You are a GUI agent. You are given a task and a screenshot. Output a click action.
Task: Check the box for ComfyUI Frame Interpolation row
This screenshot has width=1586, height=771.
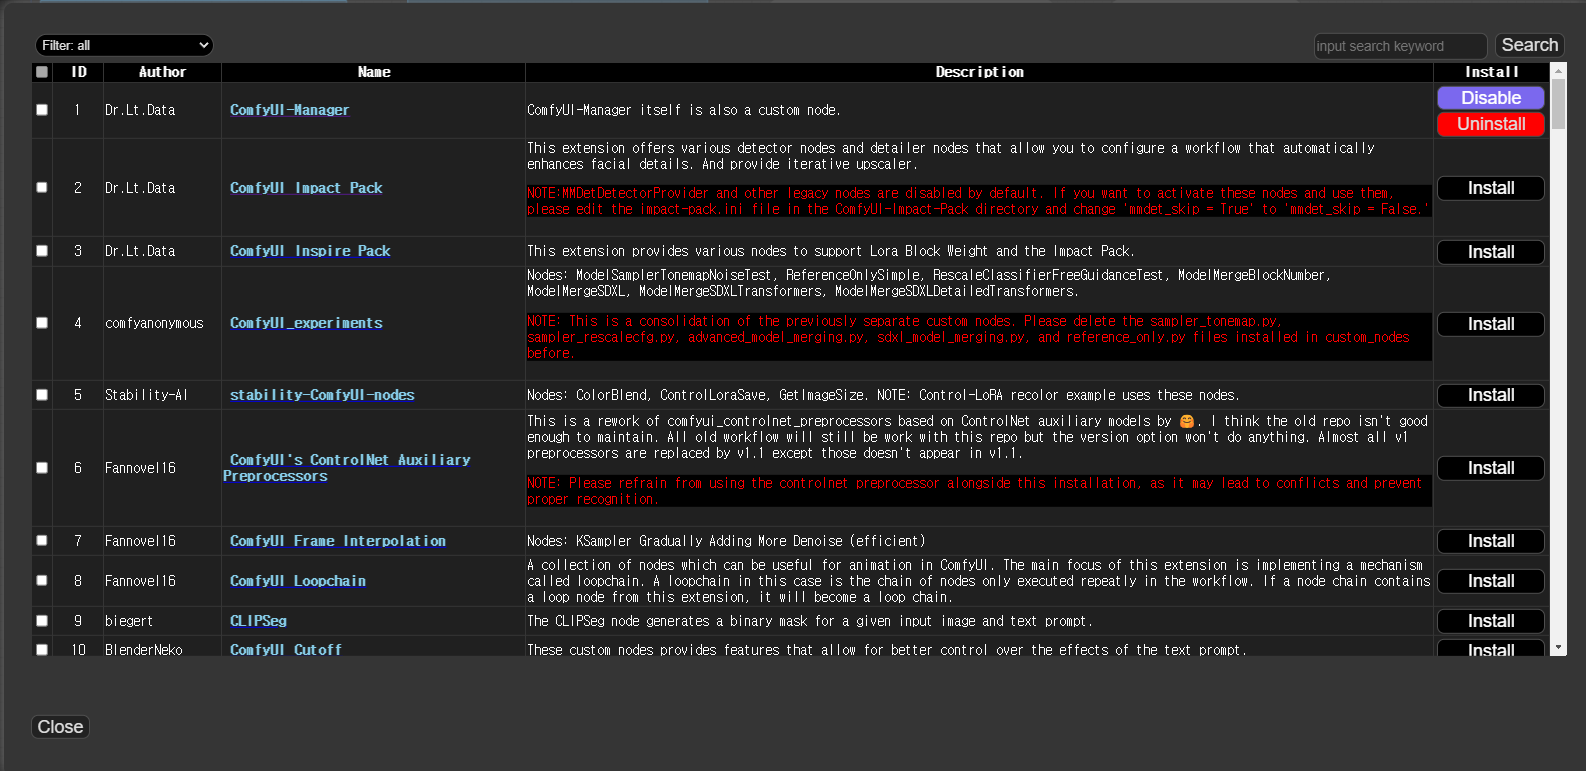42,541
